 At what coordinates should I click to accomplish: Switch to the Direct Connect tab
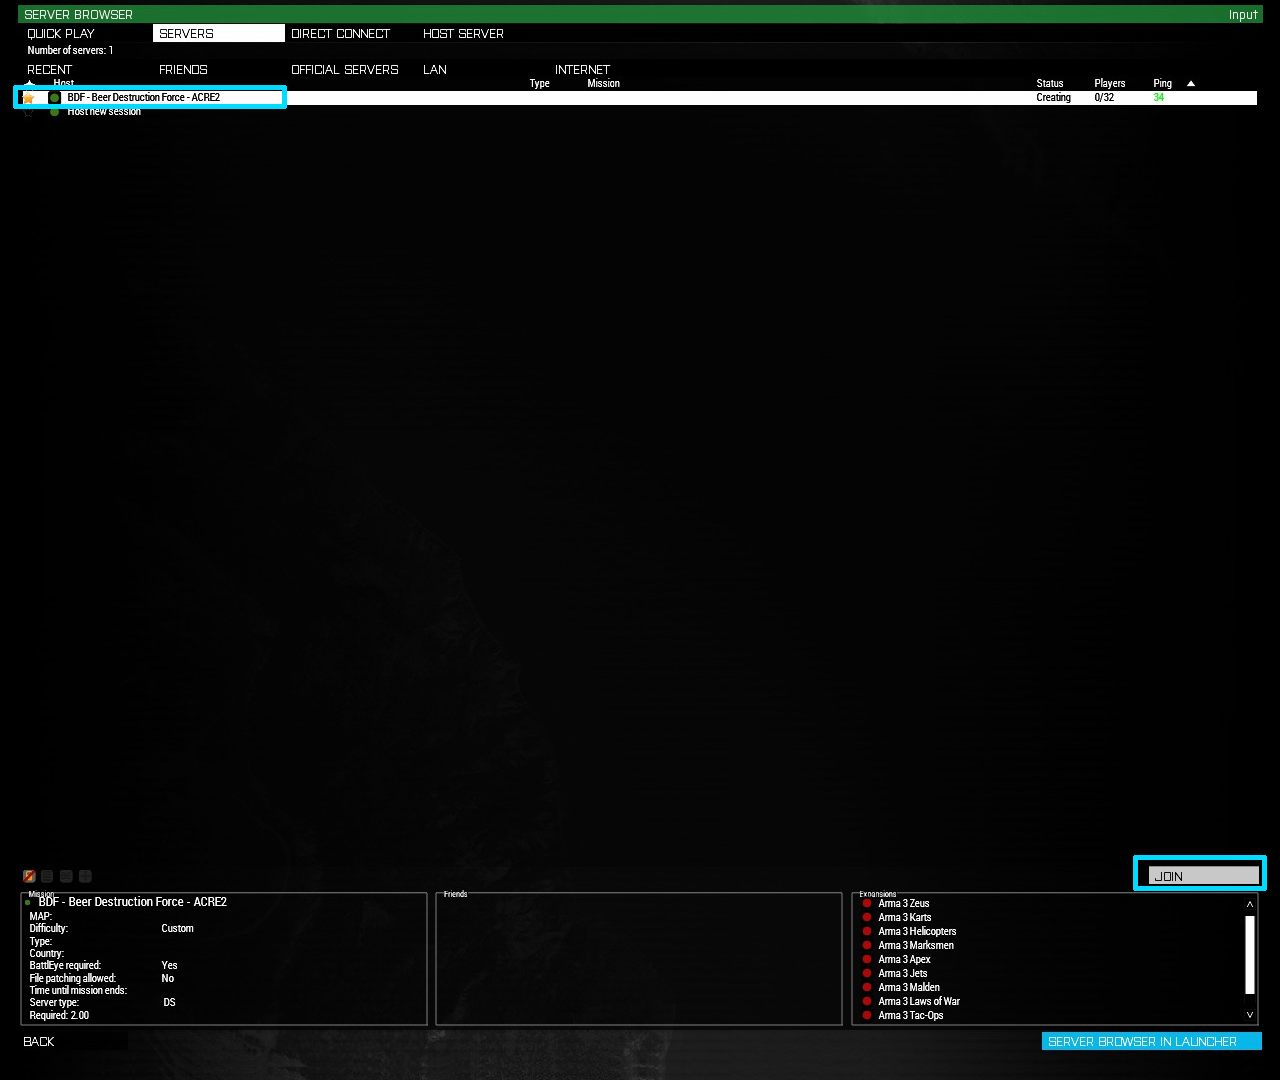(340, 34)
